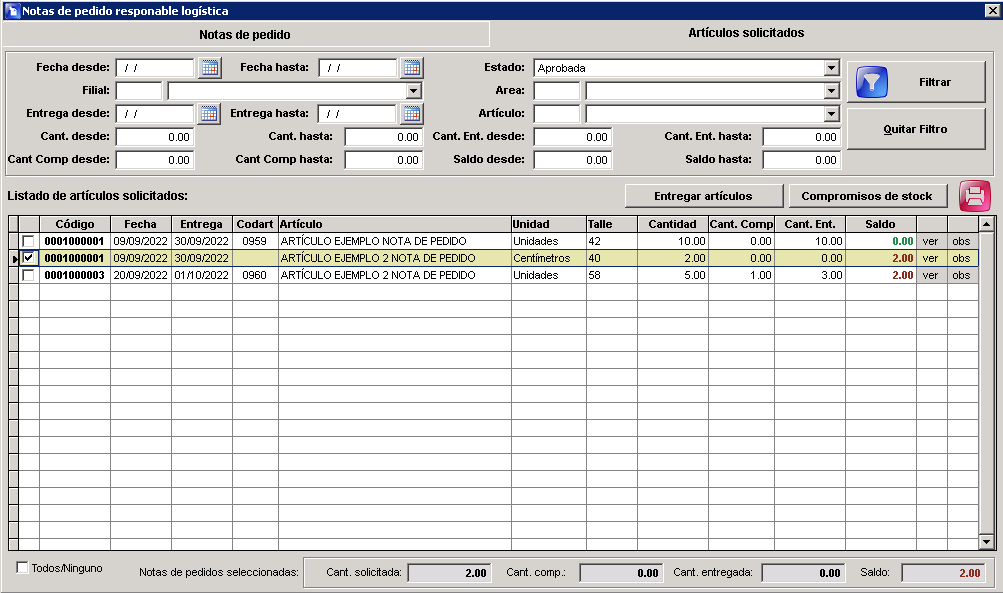Image resolution: width=1003 pixels, height=593 pixels.
Task: Click the Quitar Filtro button
Action: (916, 129)
